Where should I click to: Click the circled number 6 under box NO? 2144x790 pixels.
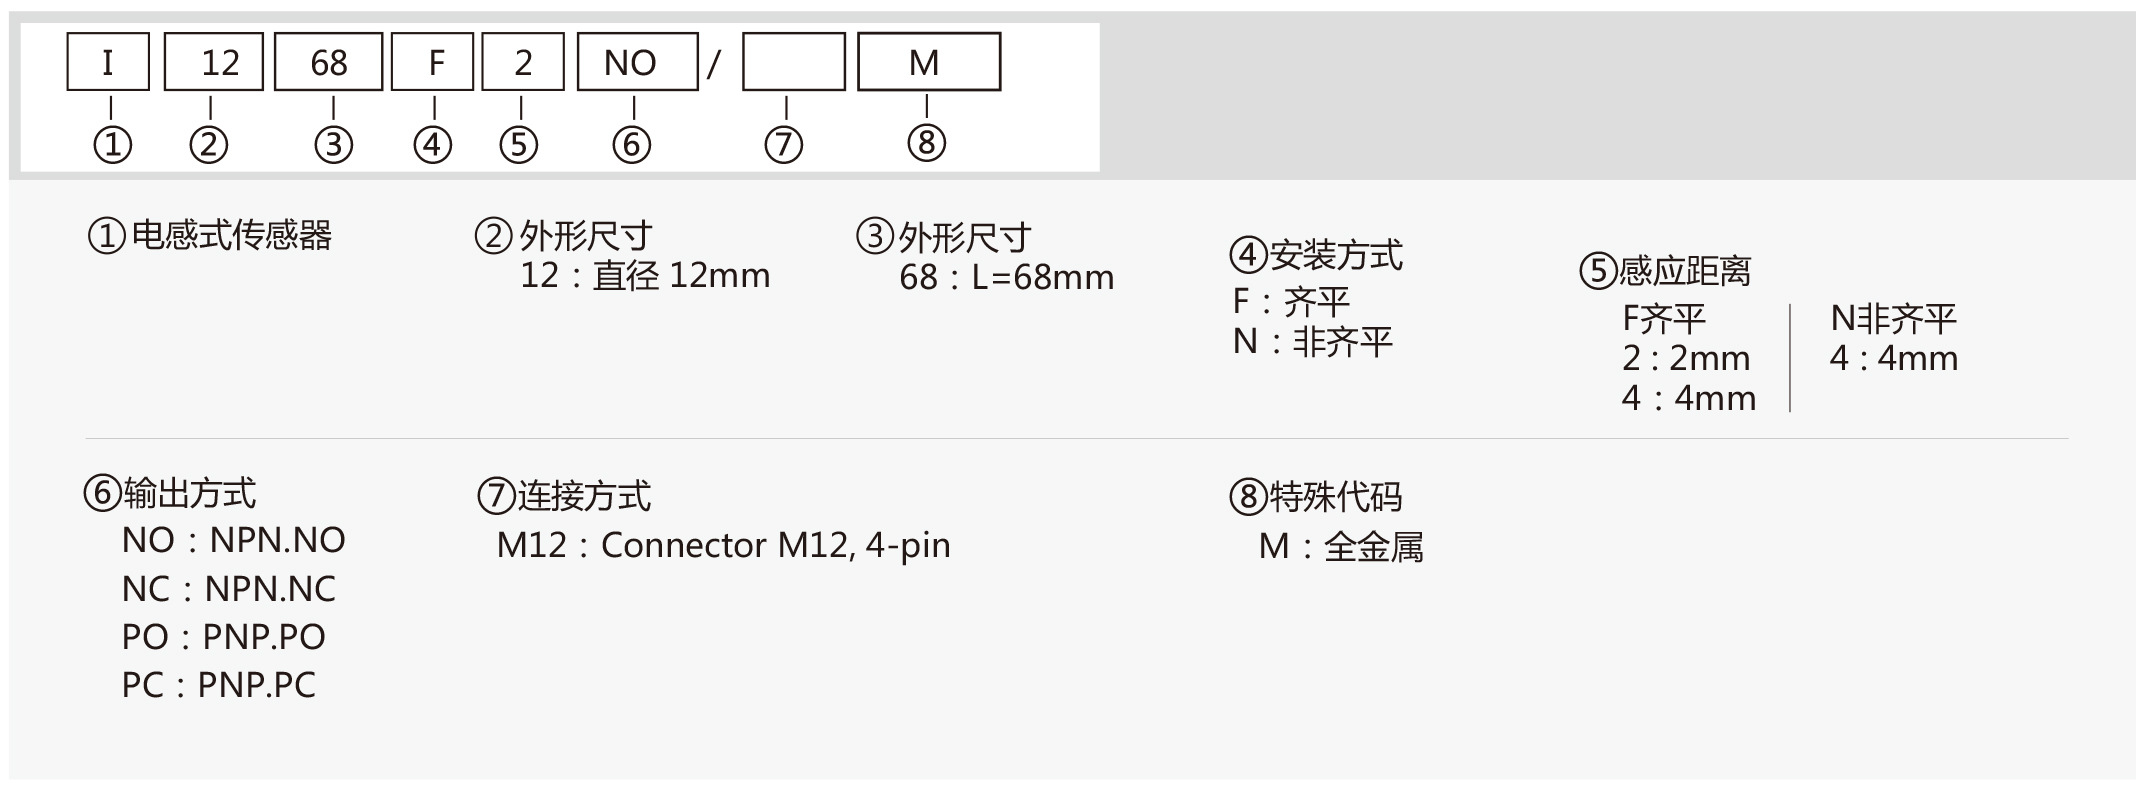tap(632, 145)
